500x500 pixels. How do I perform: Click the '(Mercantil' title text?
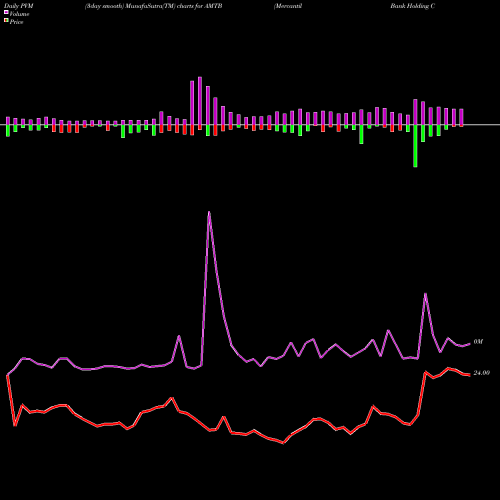[x=288, y=6]
